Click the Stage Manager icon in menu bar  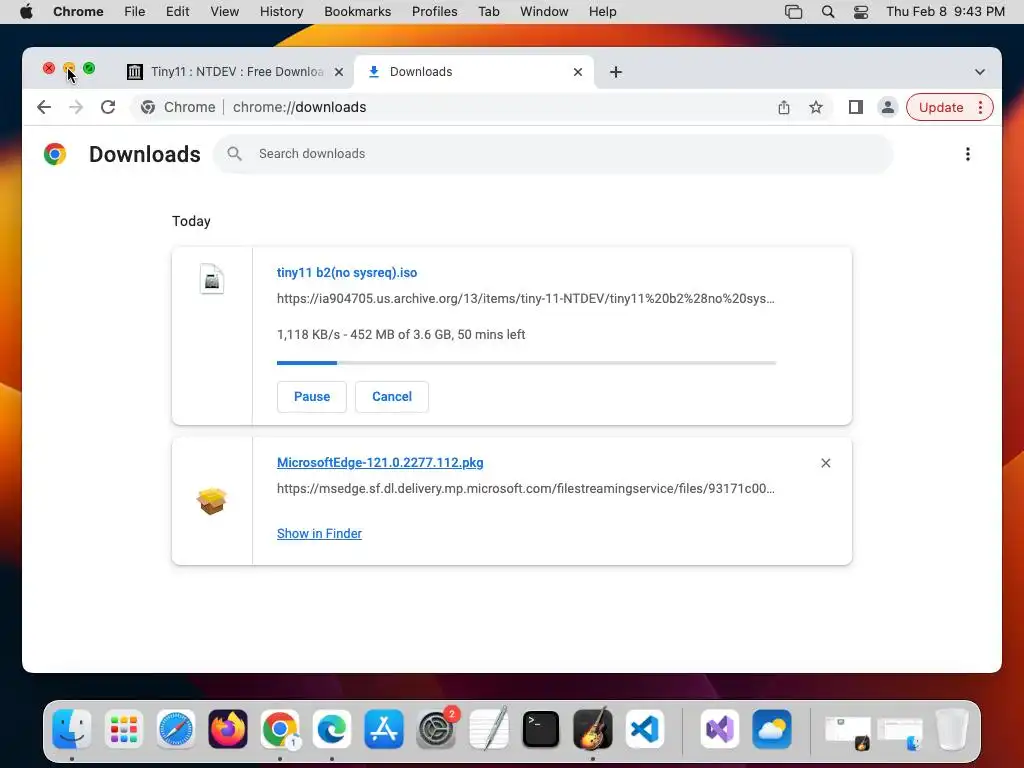(793, 12)
